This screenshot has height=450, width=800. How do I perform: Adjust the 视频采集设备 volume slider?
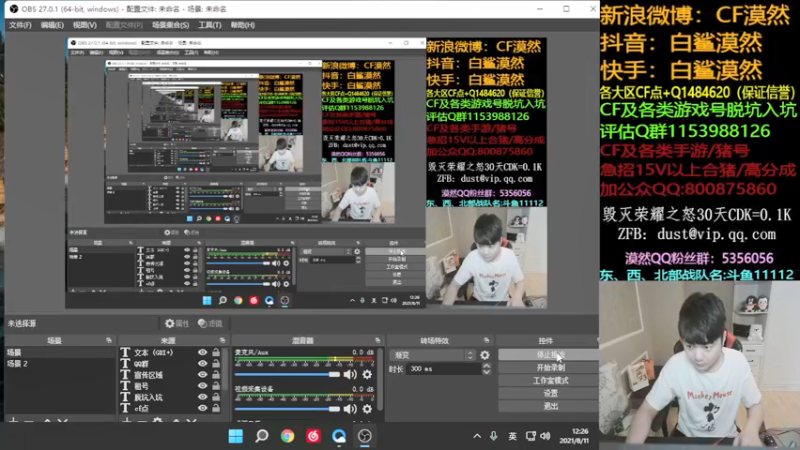click(287, 409)
